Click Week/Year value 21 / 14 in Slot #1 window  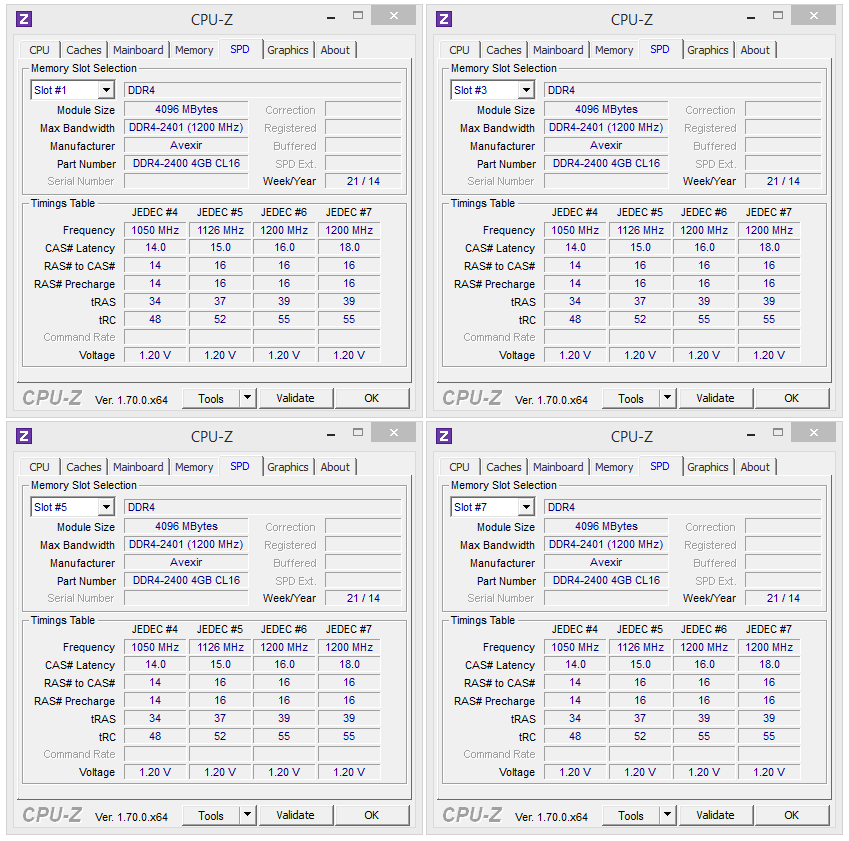click(x=363, y=181)
